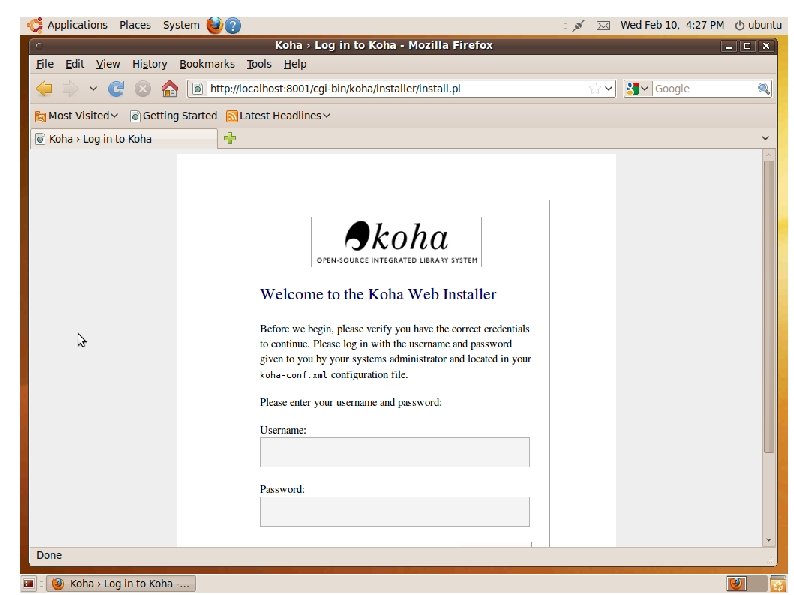Launch Firefox from the panel launcher icon
Viewport: 794px width, 595px height.
pyautogui.click(x=215, y=25)
